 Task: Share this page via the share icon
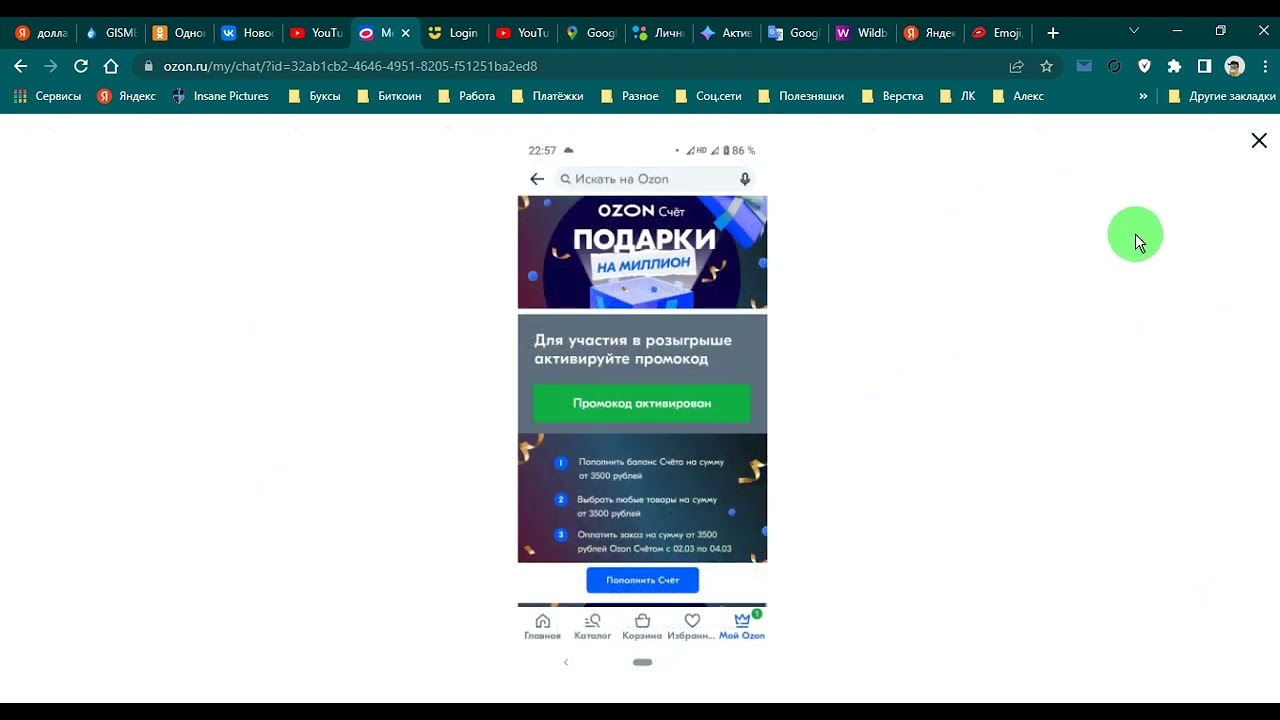(x=1016, y=66)
